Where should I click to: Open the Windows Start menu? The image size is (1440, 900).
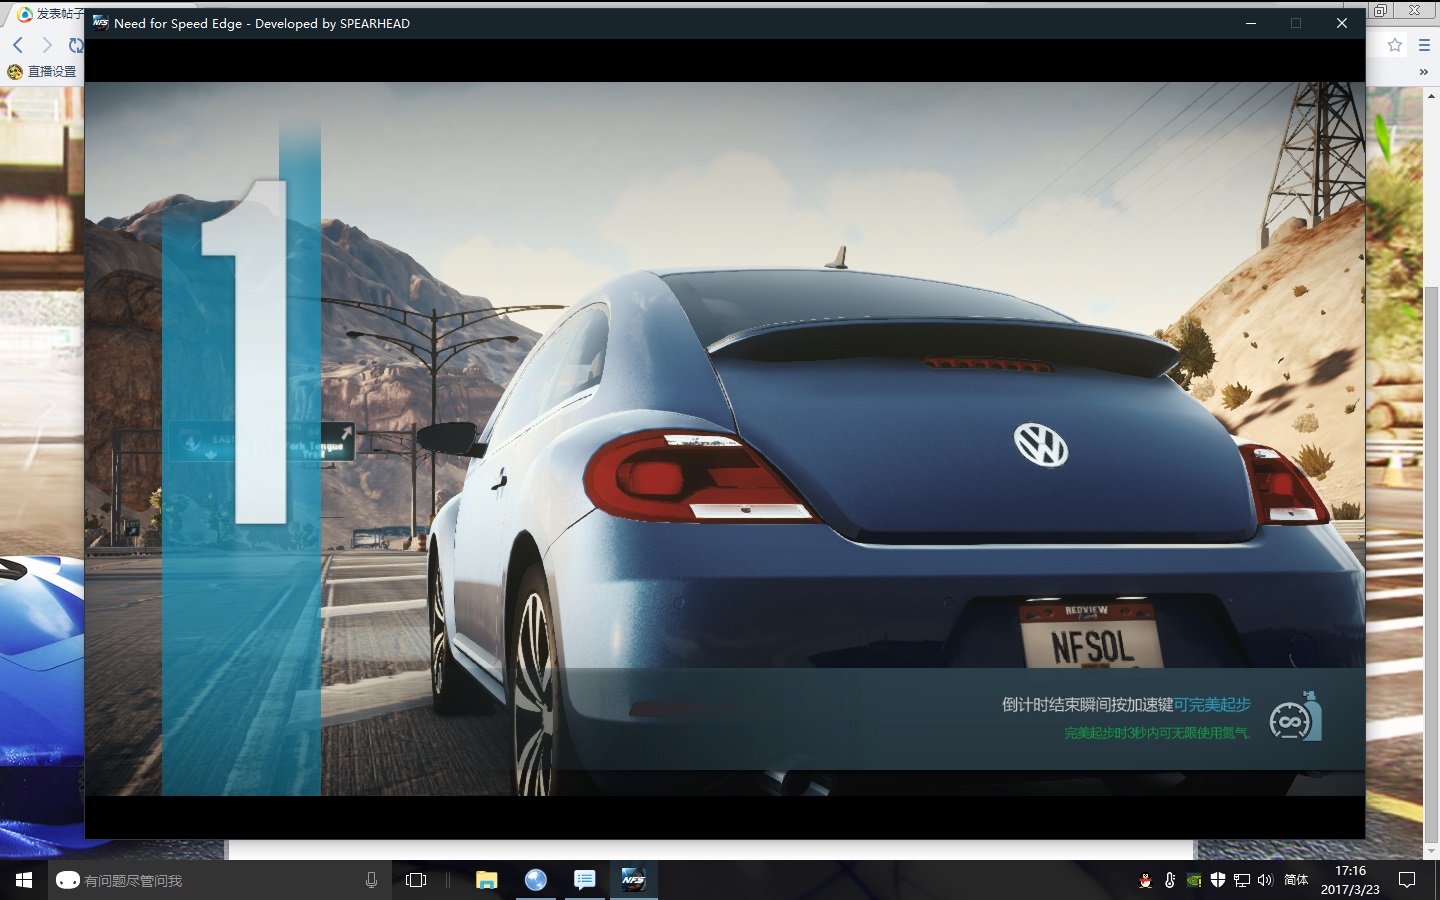pyautogui.click(x=24, y=880)
